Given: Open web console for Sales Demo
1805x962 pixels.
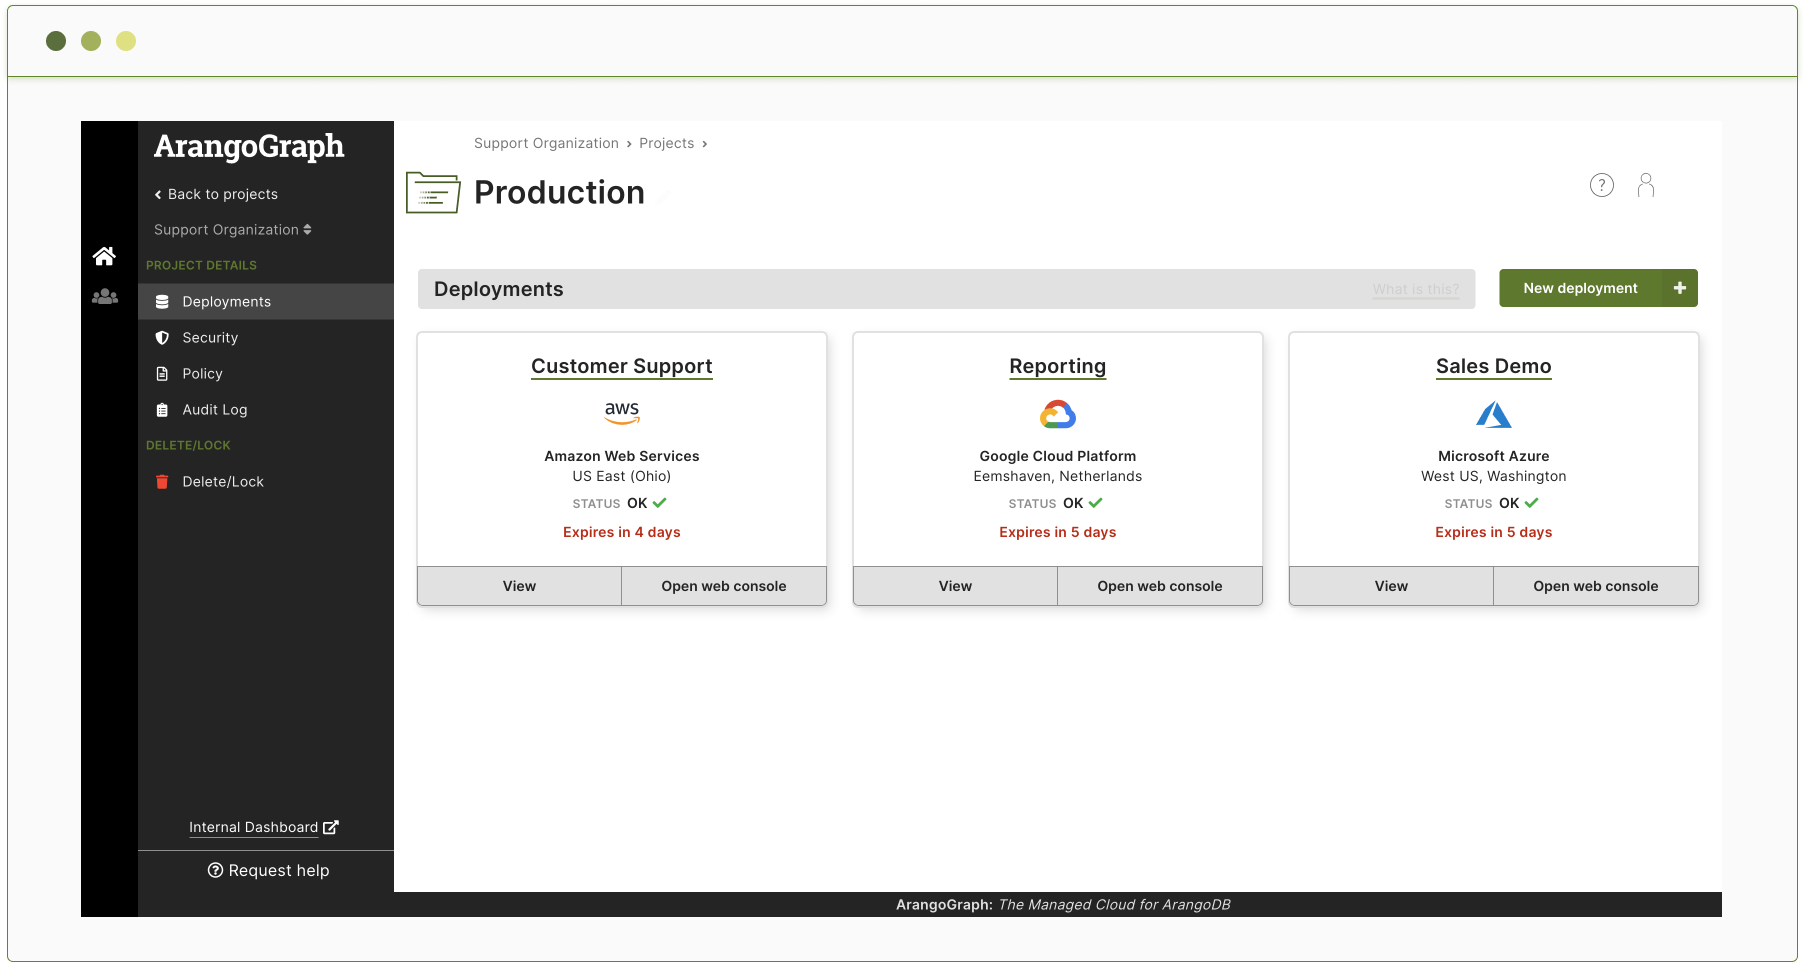Looking at the screenshot, I should click(x=1595, y=586).
